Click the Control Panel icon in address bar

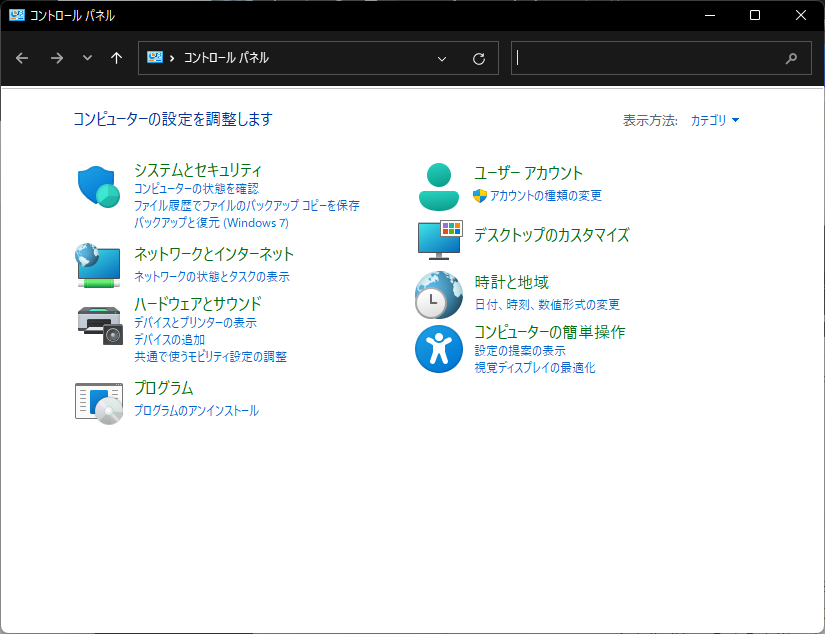[155, 57]
